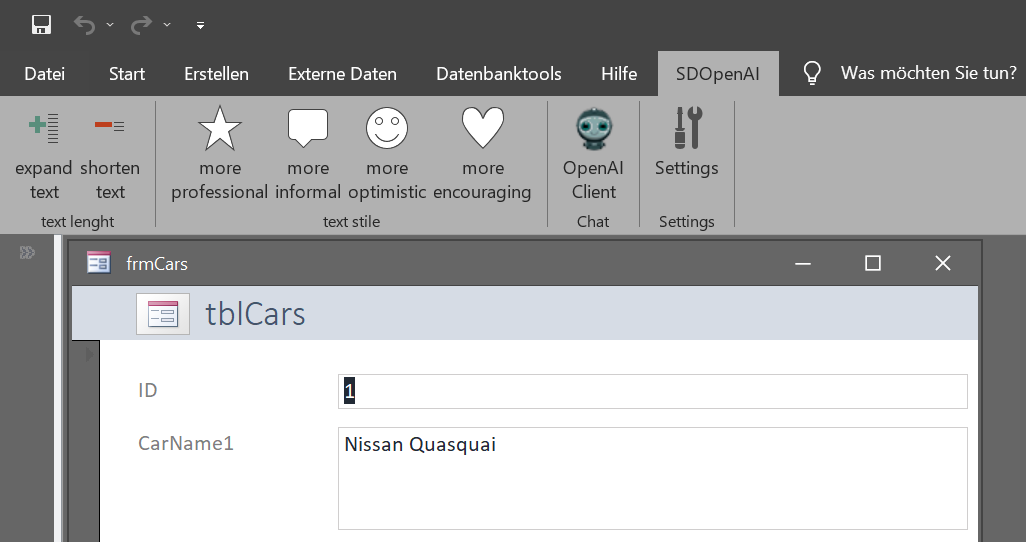Open the Externe Daten tab
Screen dimensions: 1026x542
pos(342,73)
